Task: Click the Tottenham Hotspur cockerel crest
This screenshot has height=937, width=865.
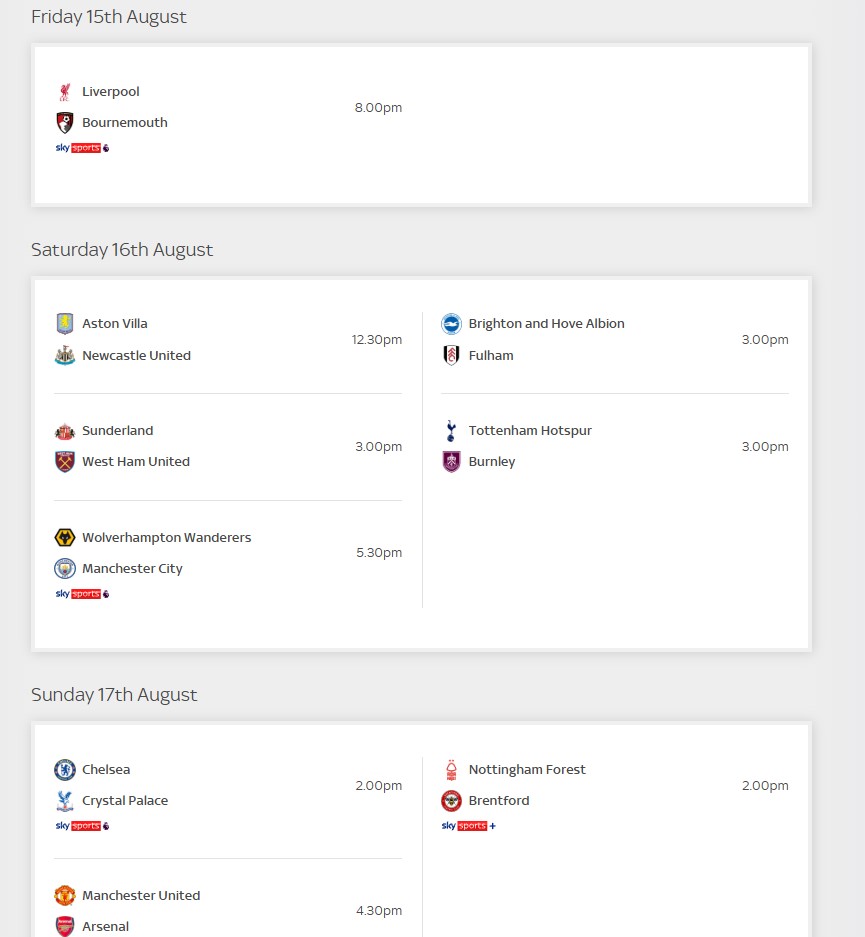Action: pos(451,430)
